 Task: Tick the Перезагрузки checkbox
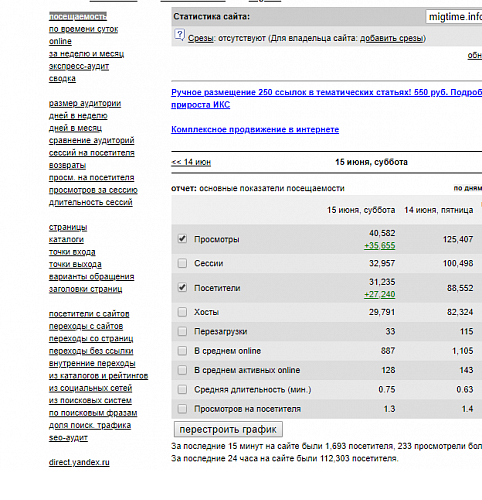pos(182,331)
